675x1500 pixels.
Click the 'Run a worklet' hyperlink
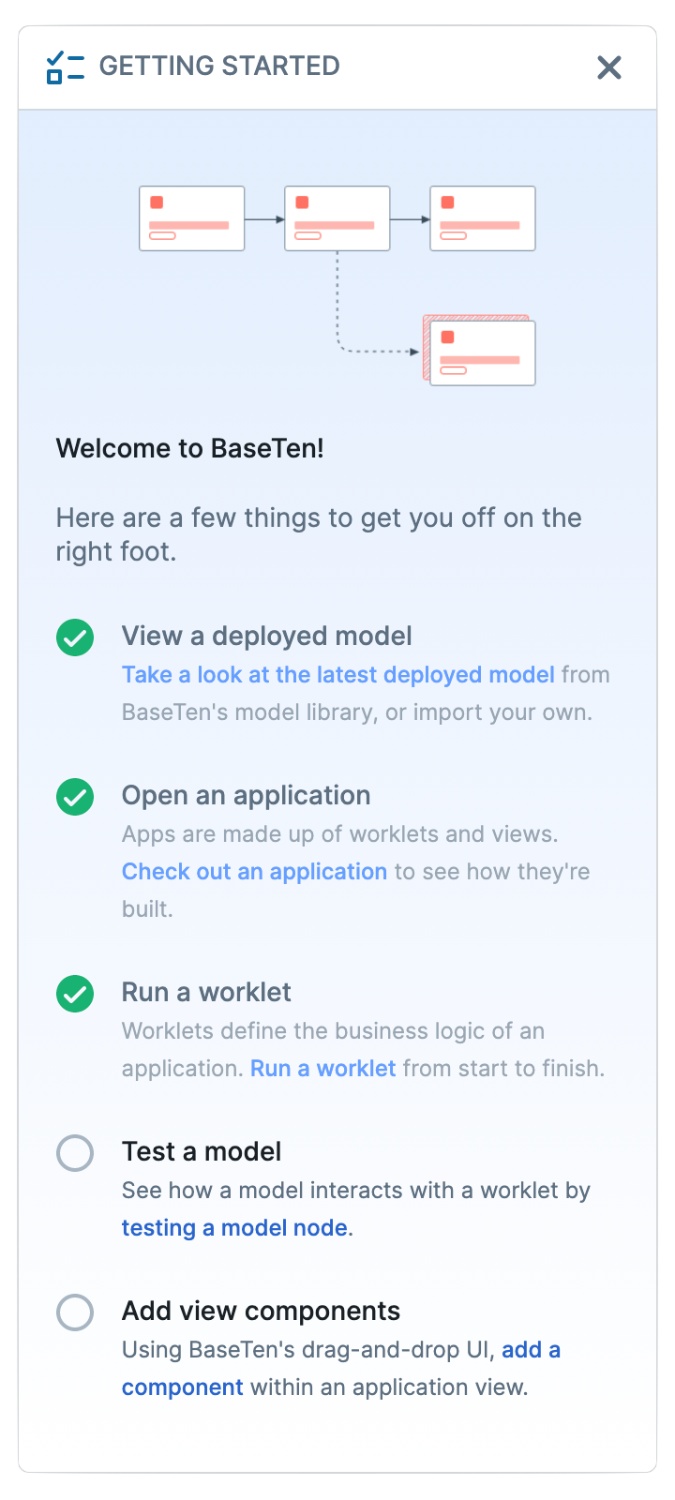tap(323, 1068)
